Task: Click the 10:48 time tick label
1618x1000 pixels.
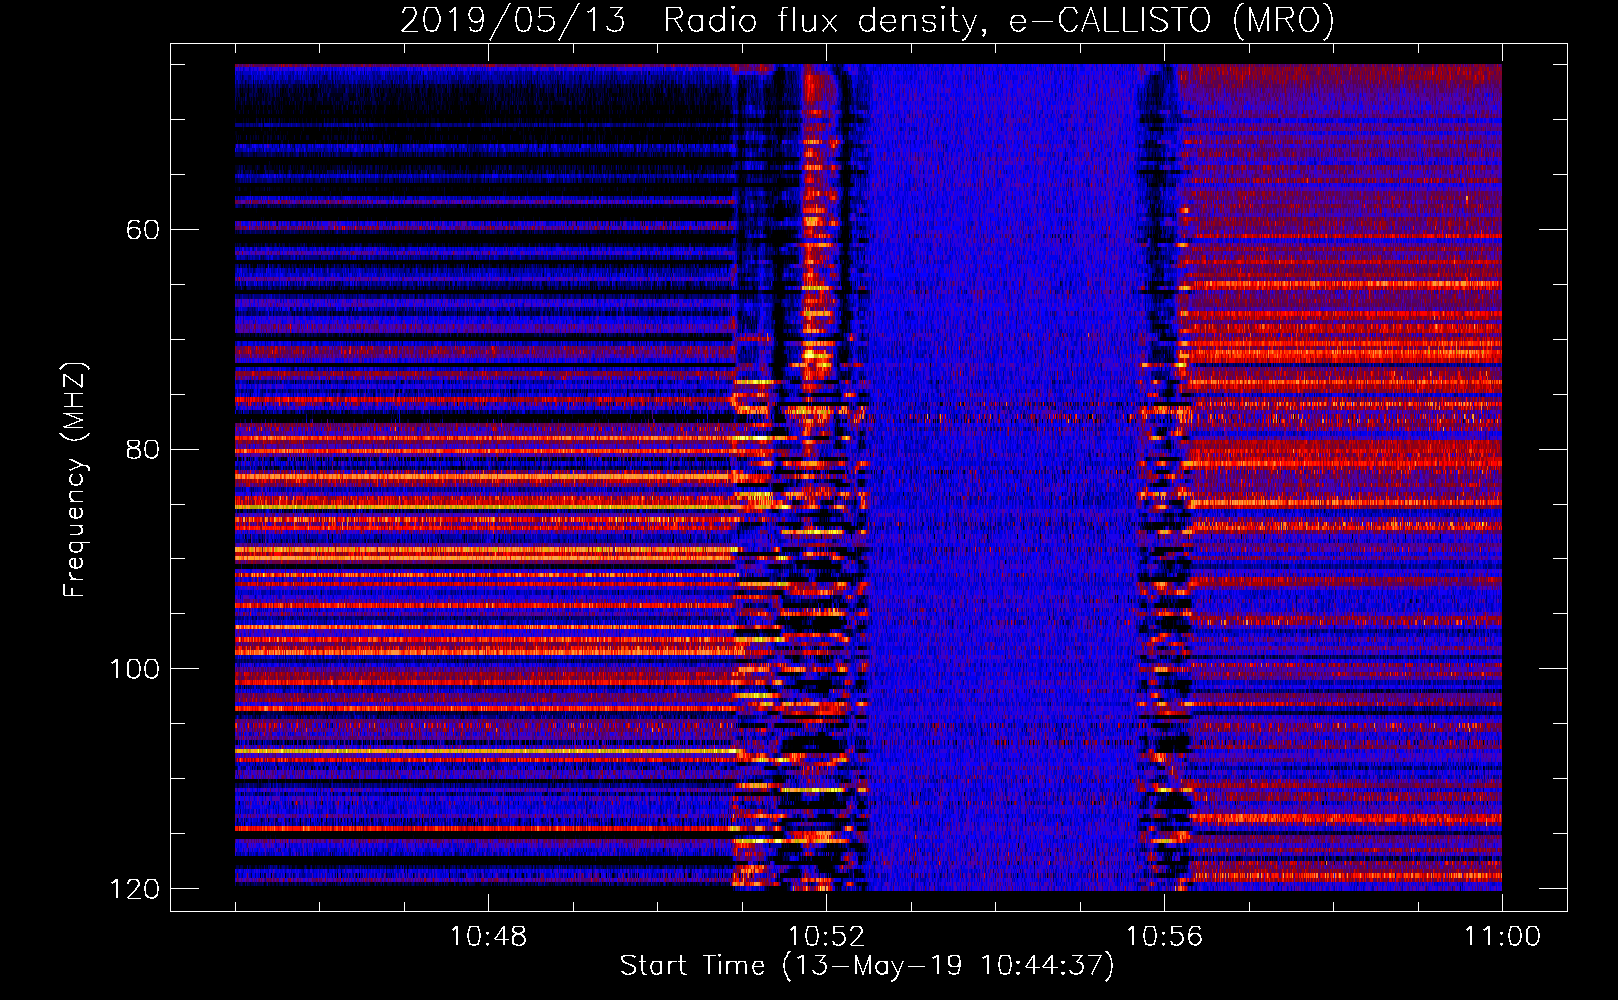Action: (x=488, y=937)
